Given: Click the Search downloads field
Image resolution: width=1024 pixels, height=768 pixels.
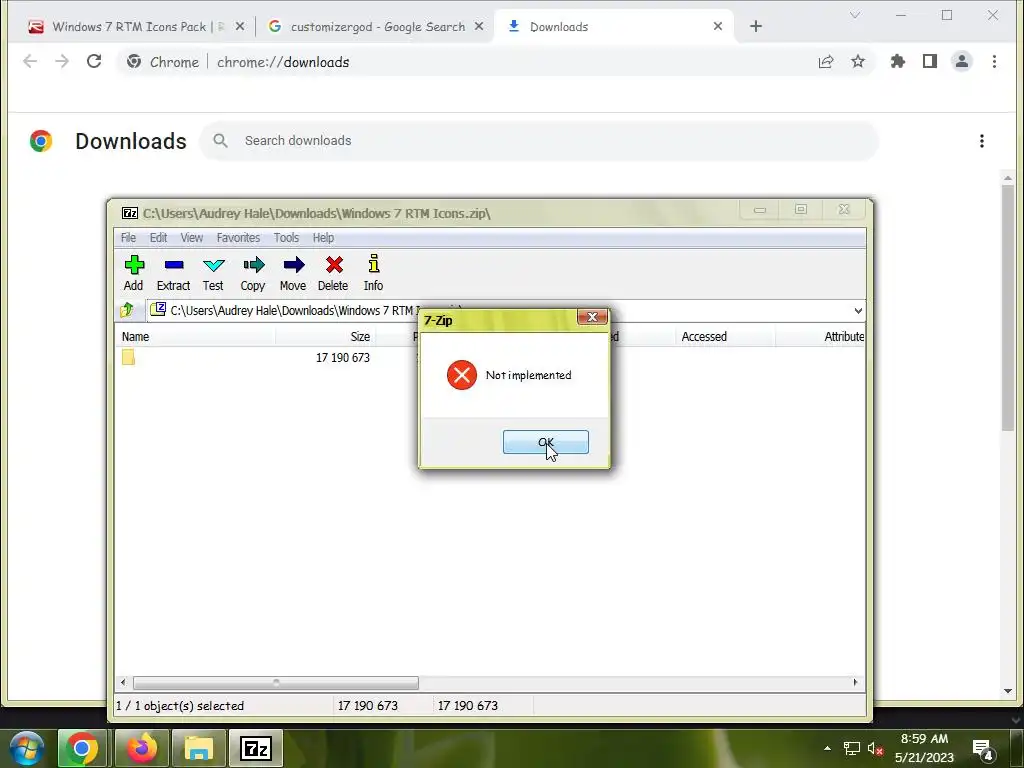Looking at the screenshot, I should (539, 141).
